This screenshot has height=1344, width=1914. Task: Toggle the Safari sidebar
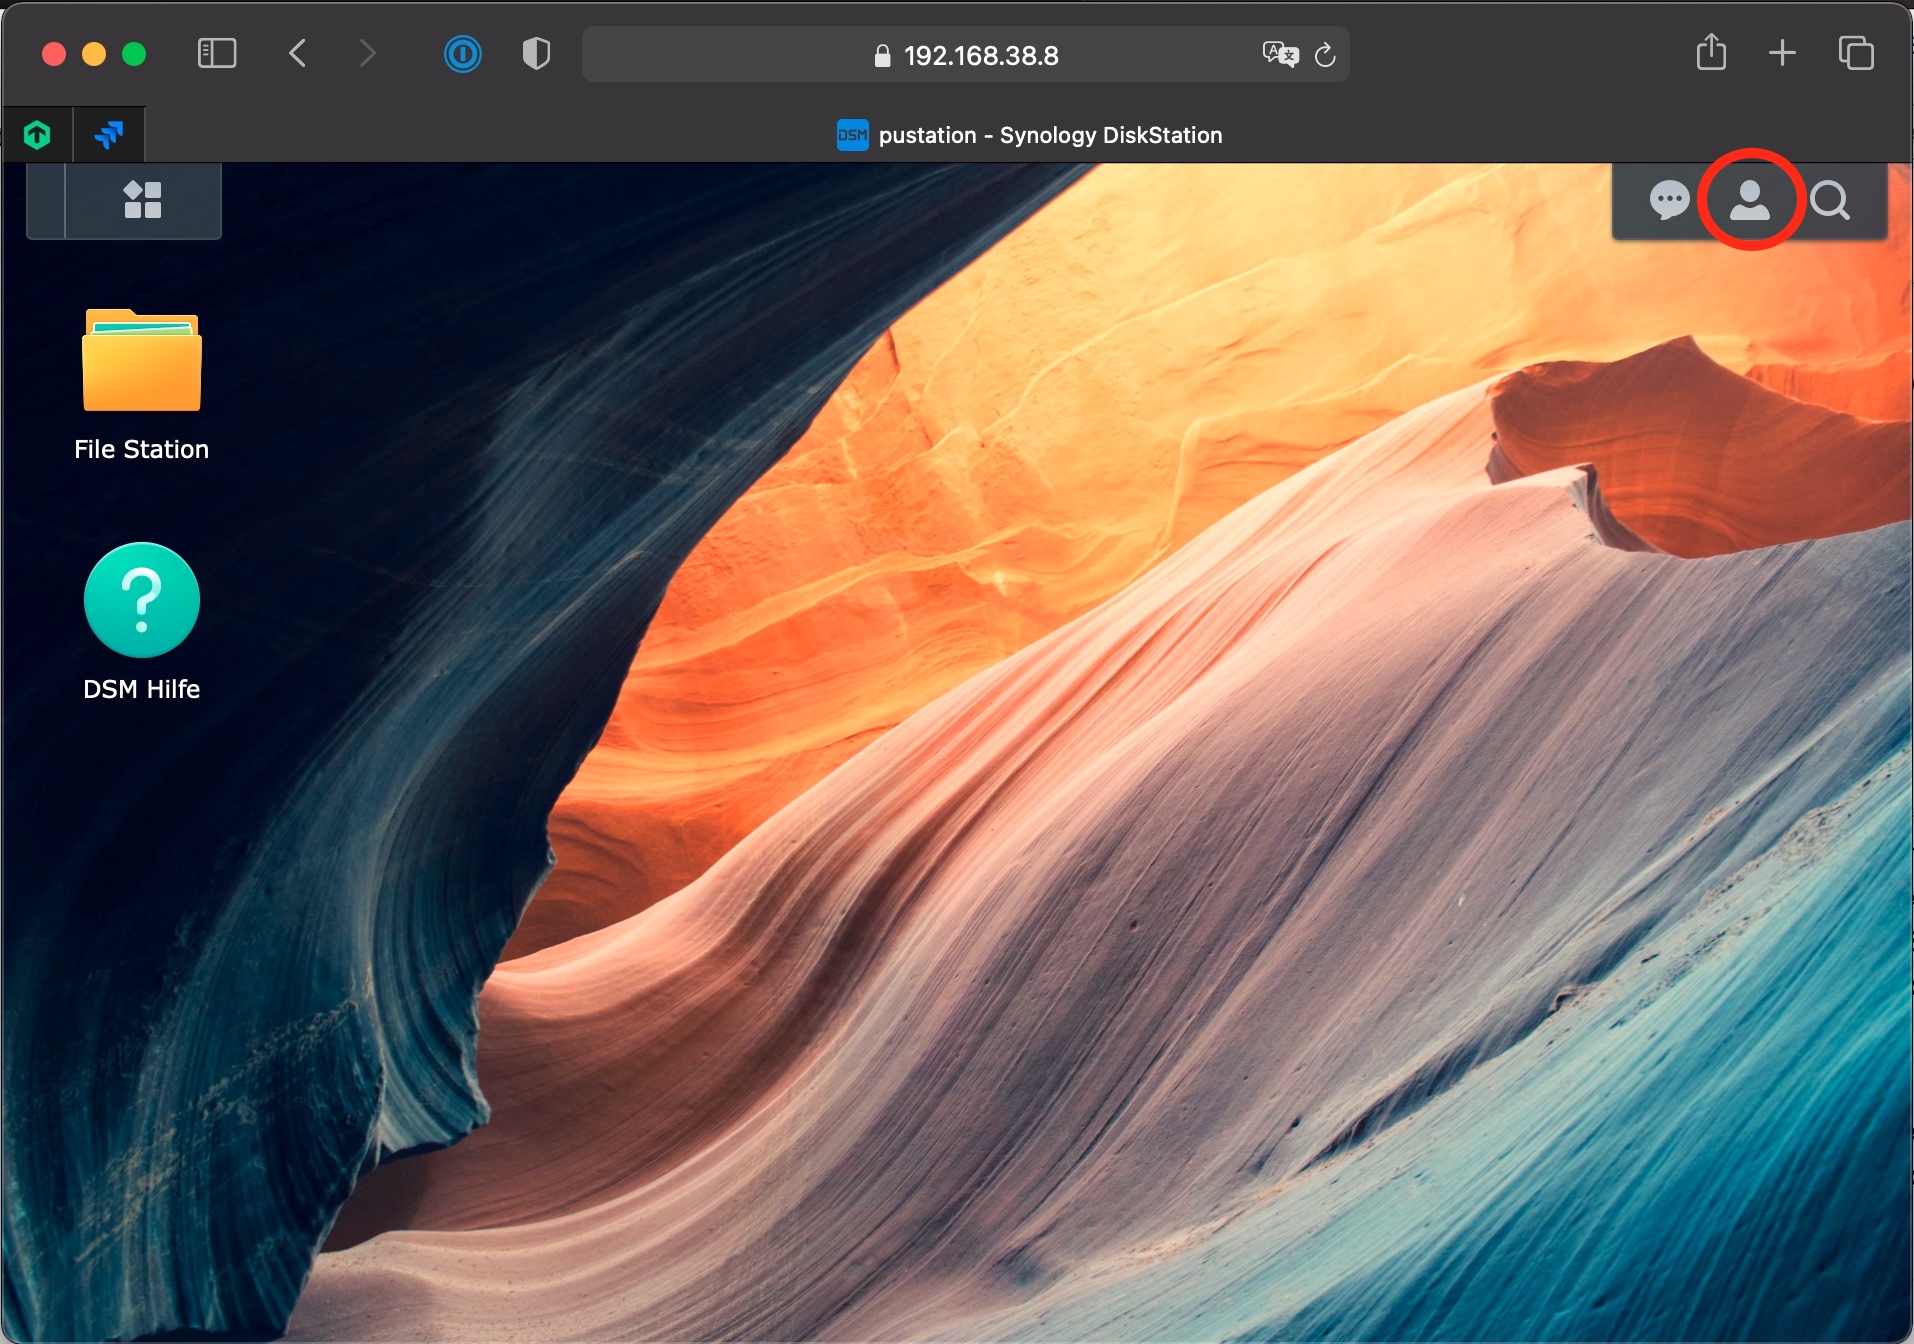(x=217, y=54)
